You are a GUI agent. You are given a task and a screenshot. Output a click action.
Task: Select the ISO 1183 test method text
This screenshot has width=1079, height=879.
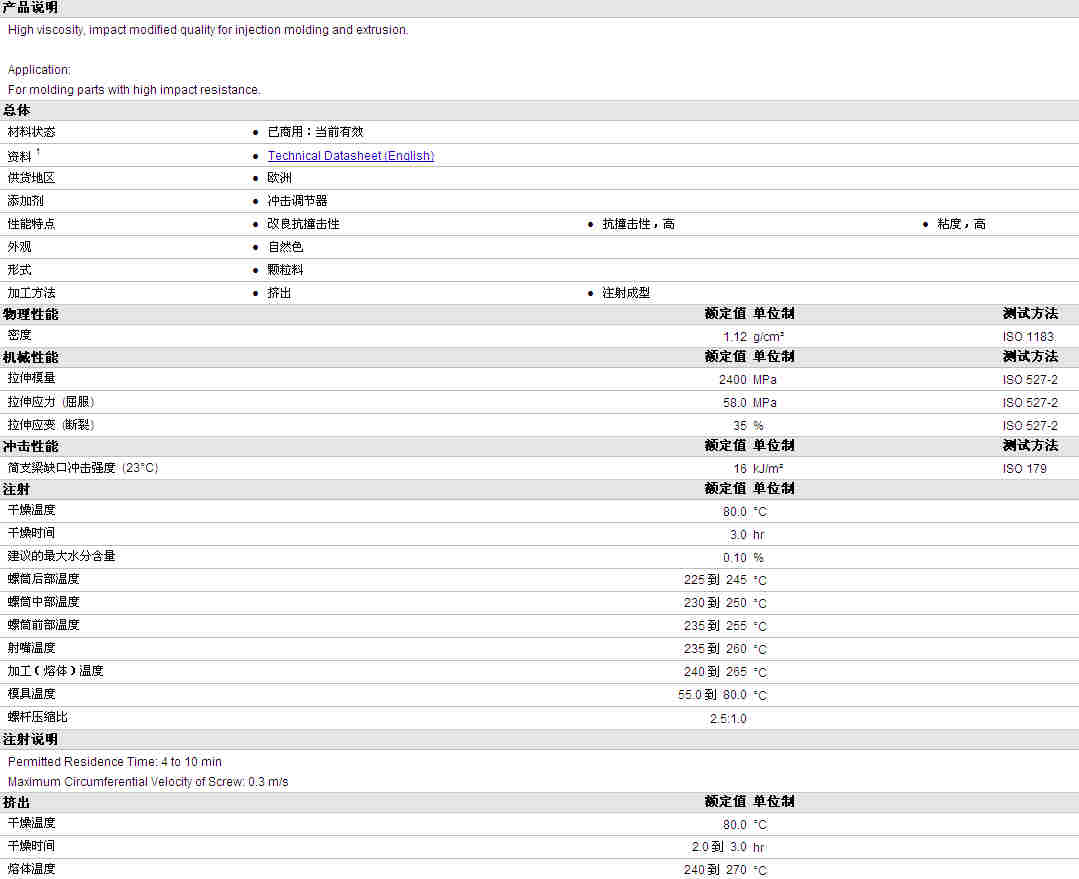pos(1027,337)
